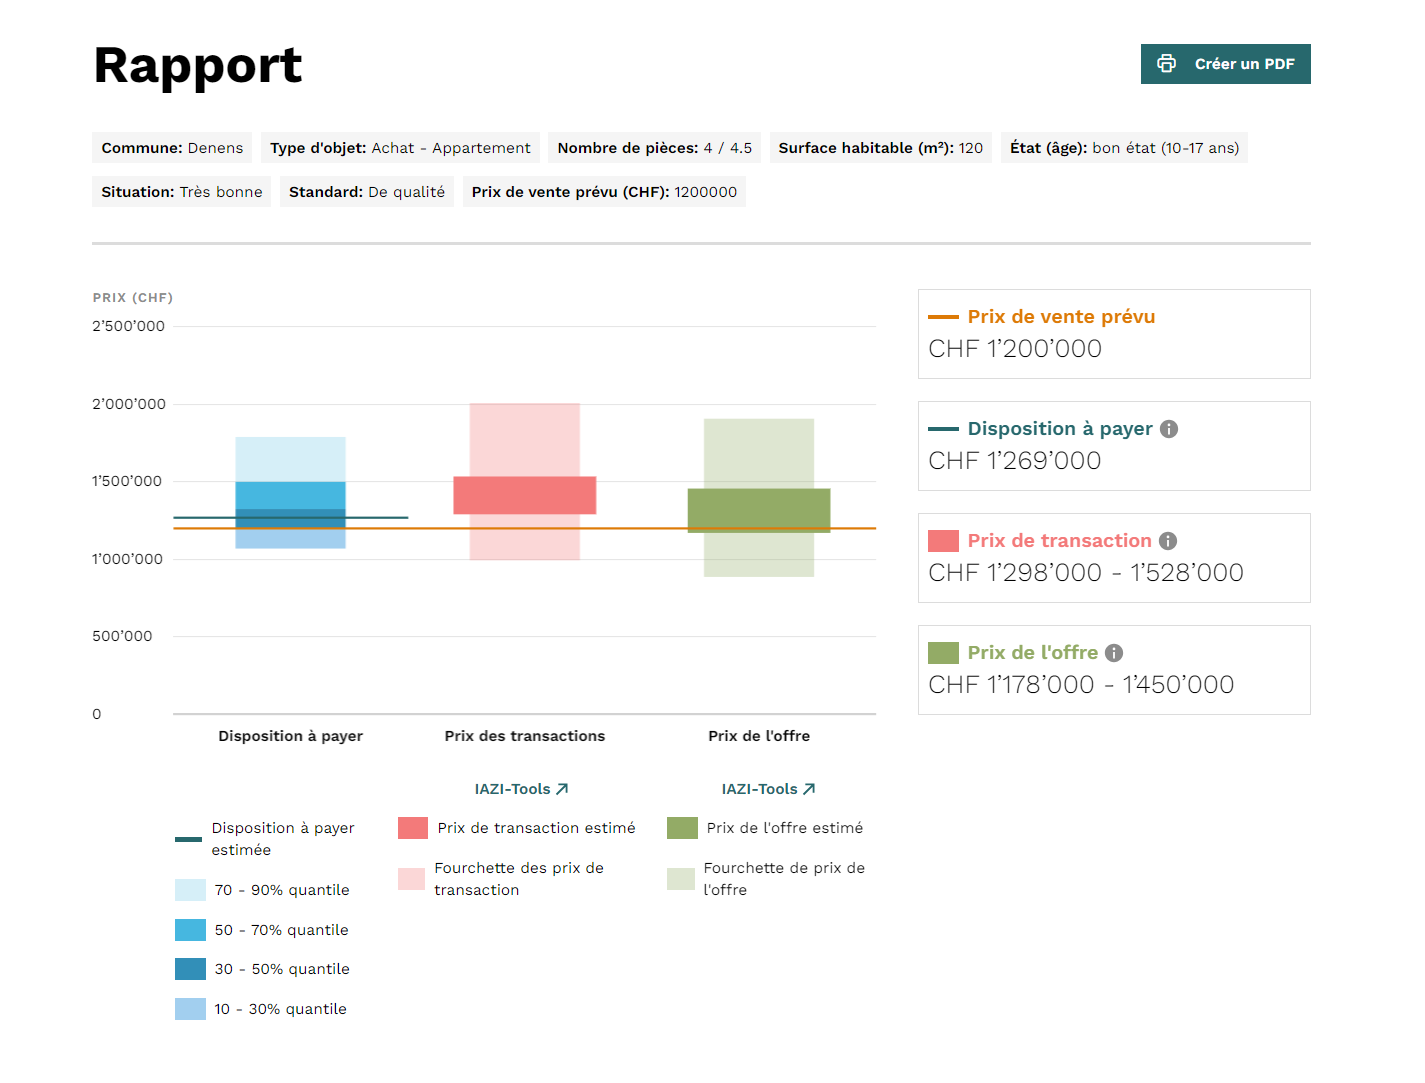
Task: Click the red swatch in Prix de transaction card
Action: 943,541
